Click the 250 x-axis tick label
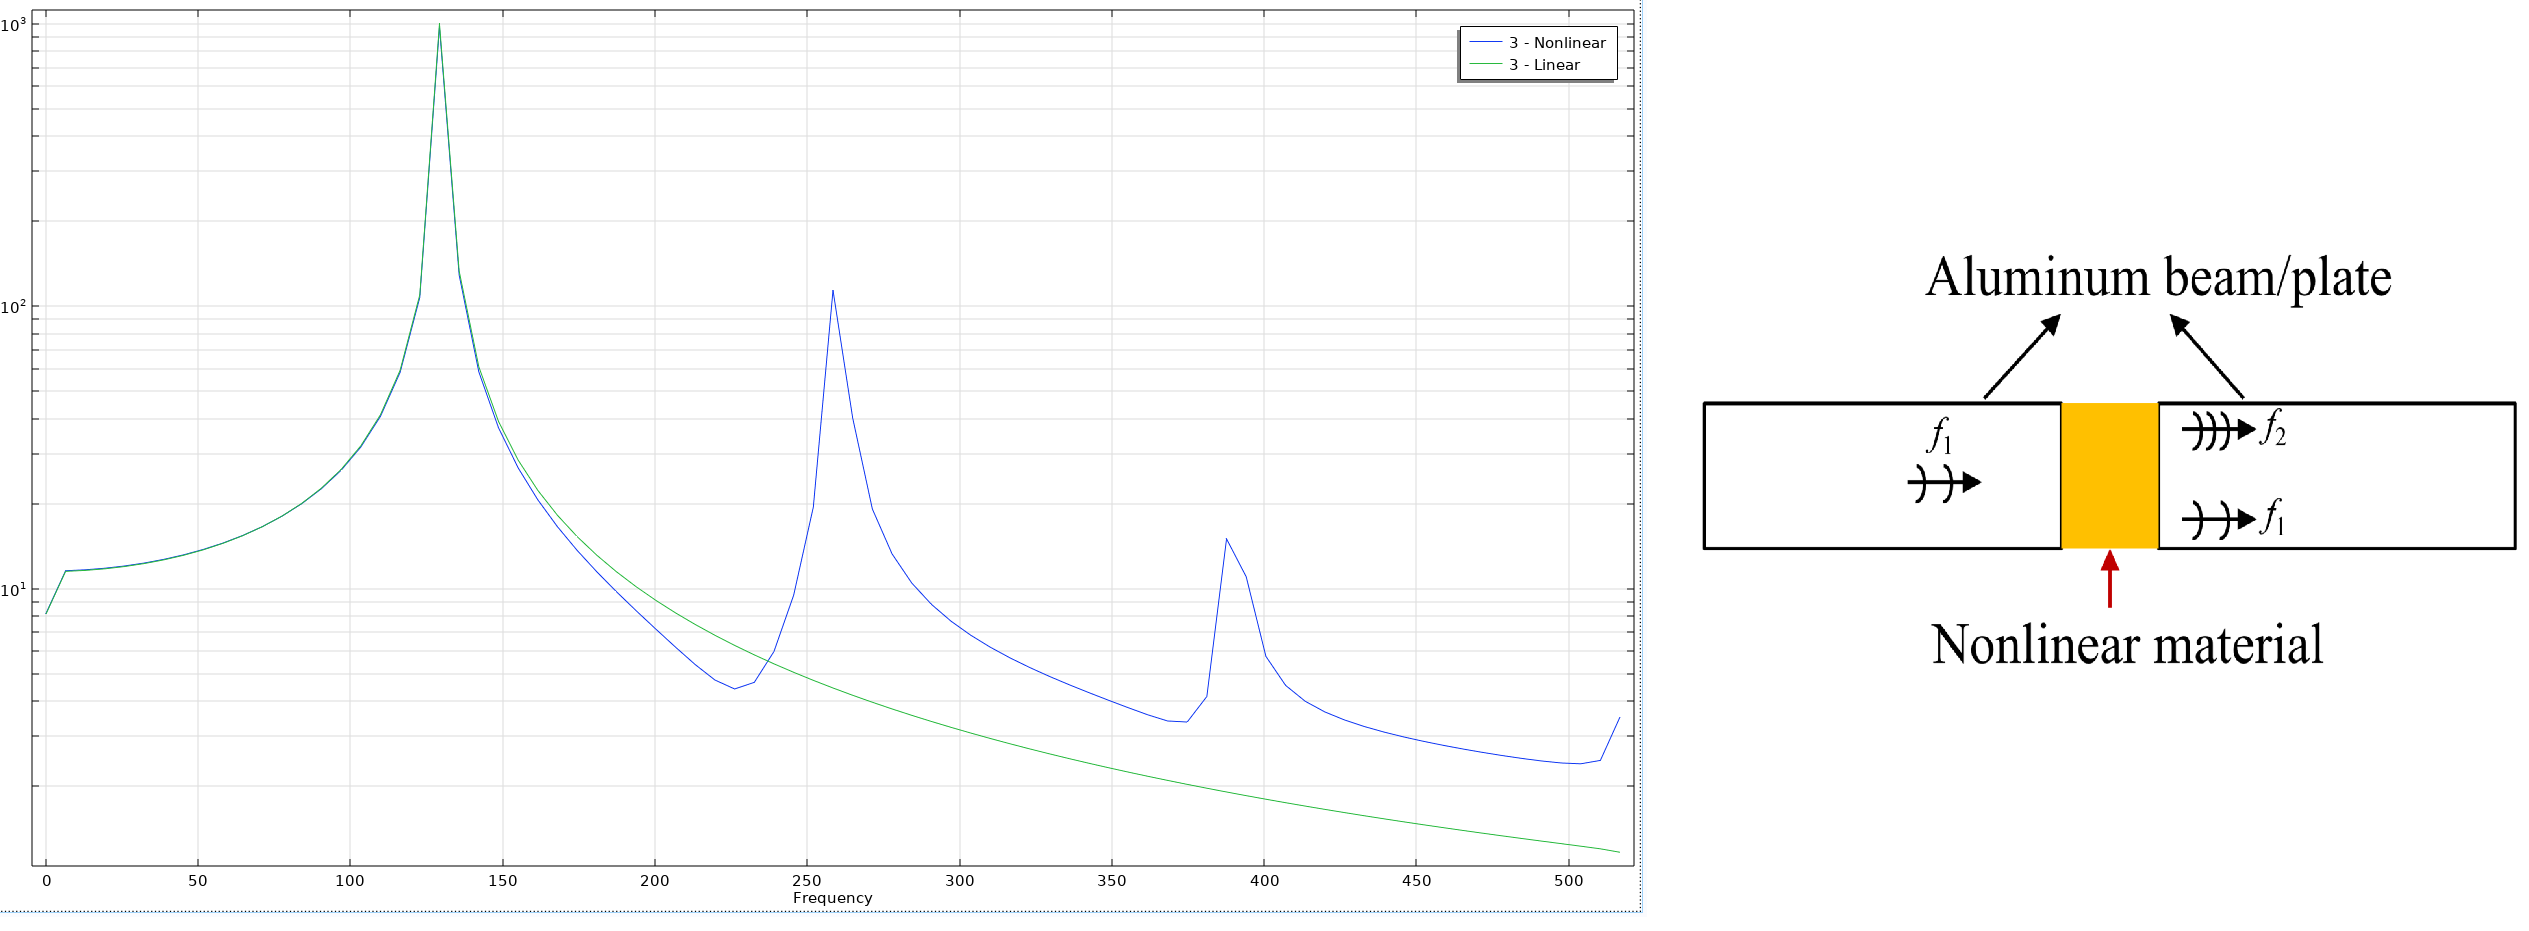The width and height of the screenshot is (2529, 931). pos(807,881)
